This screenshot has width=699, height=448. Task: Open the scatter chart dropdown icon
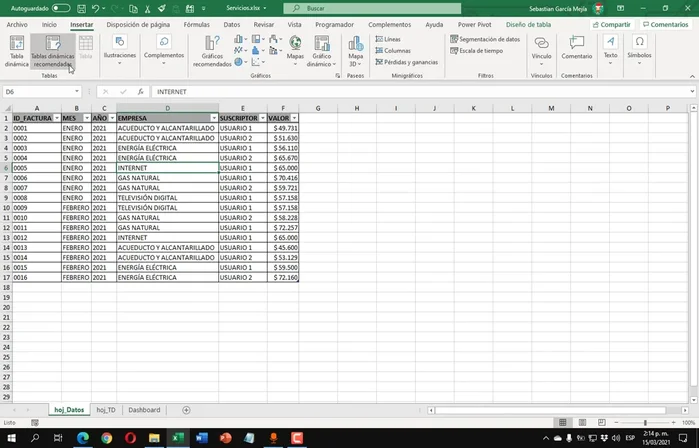click(258, 62)
